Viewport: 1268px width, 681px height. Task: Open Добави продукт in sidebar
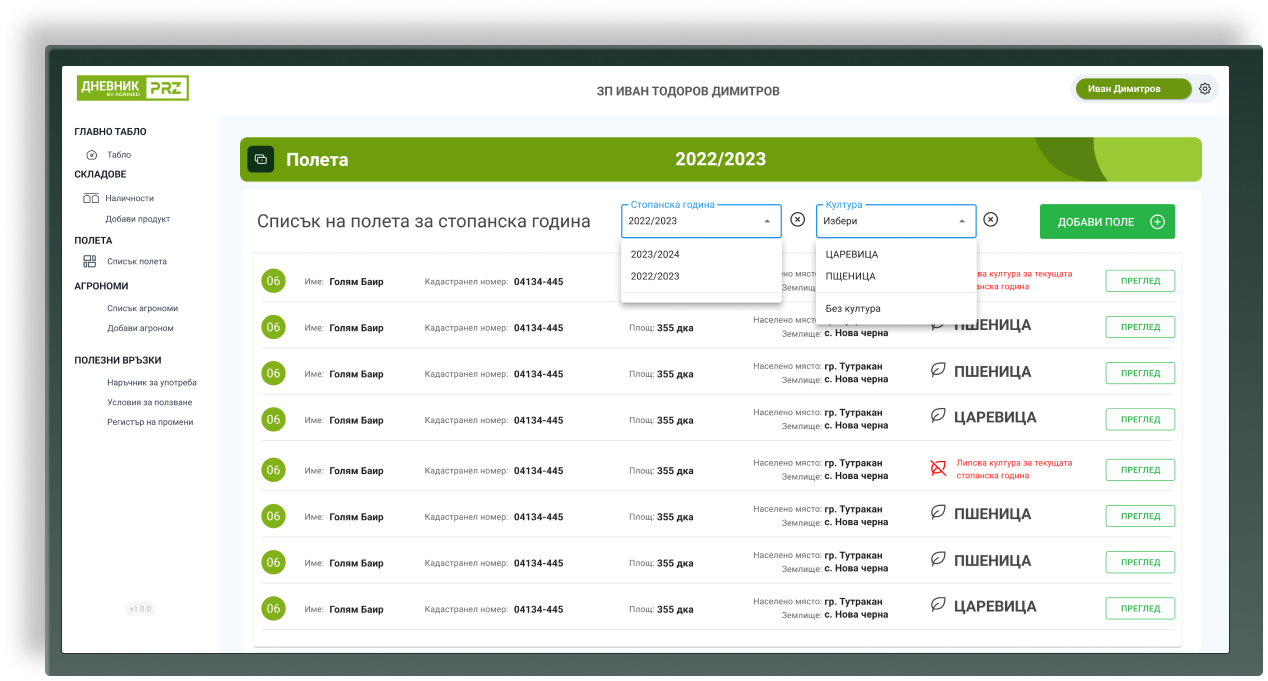(138, 219)
